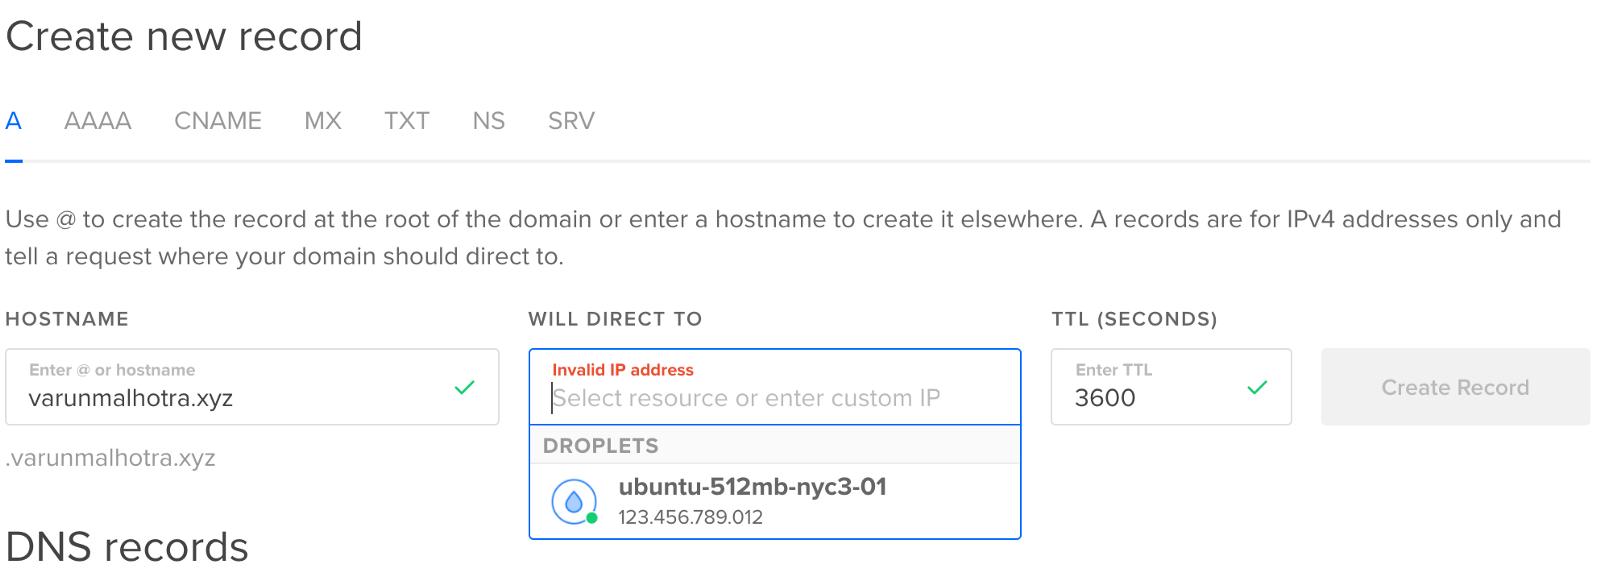Switch to the AAAA record tab
Viewport: 1600px width, 572px height.
97,121
